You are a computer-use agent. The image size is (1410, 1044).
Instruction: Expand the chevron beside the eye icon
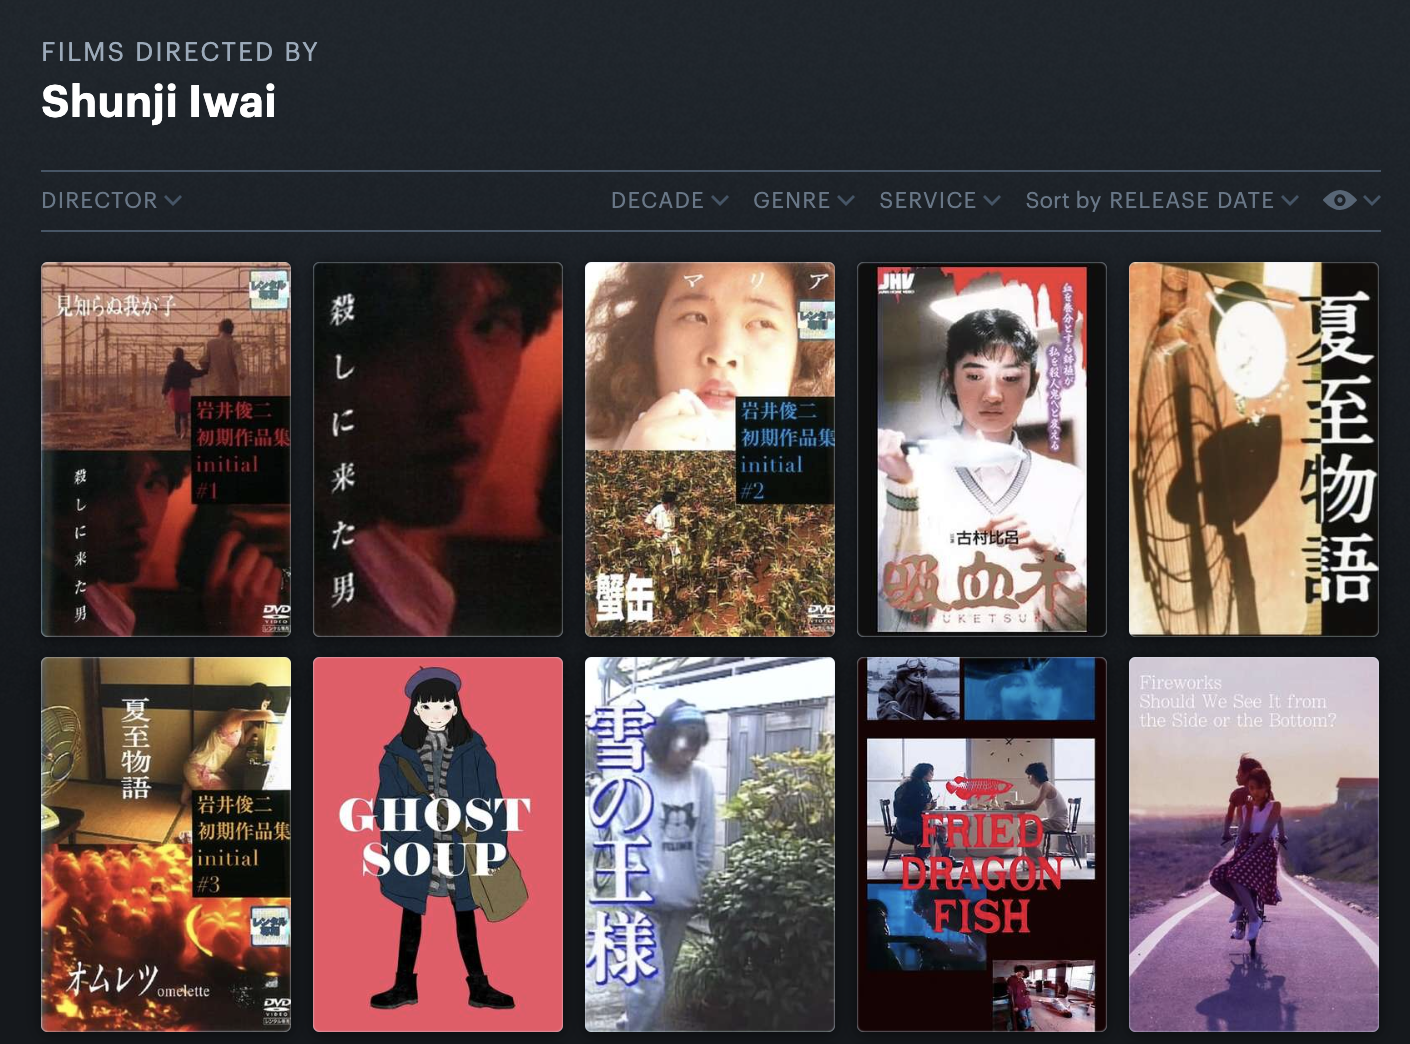[x=1372, y=200]
